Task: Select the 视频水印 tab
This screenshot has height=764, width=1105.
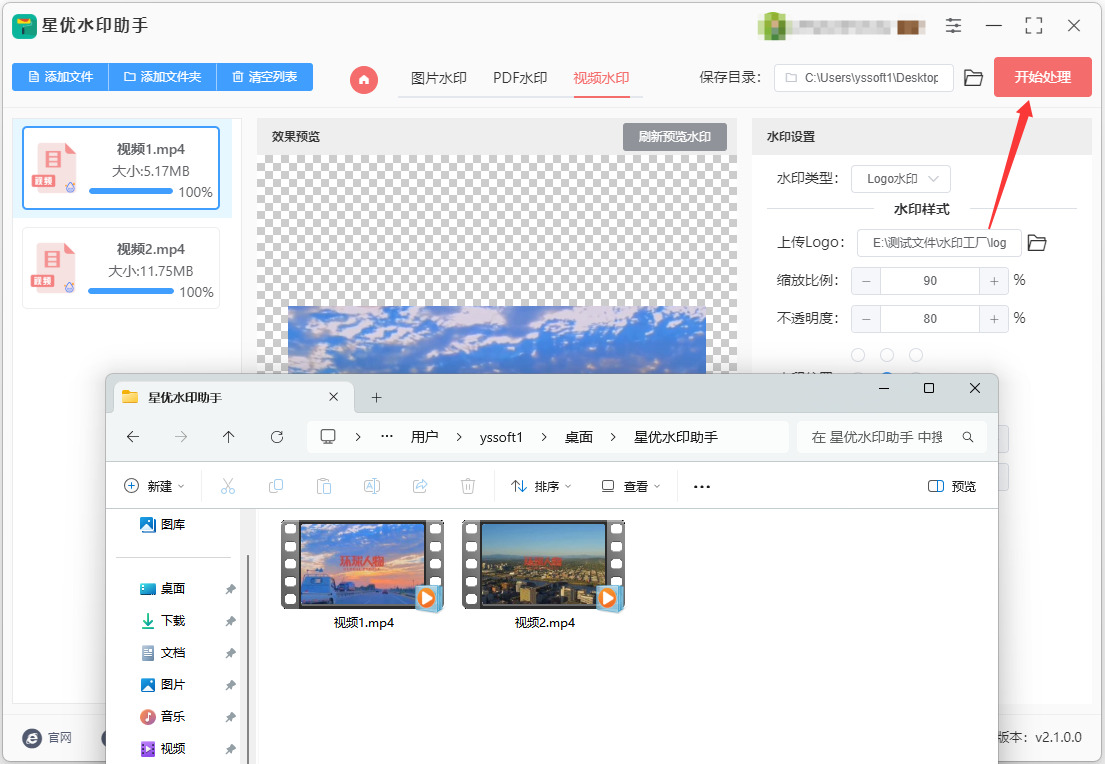Action: point(601,78)
